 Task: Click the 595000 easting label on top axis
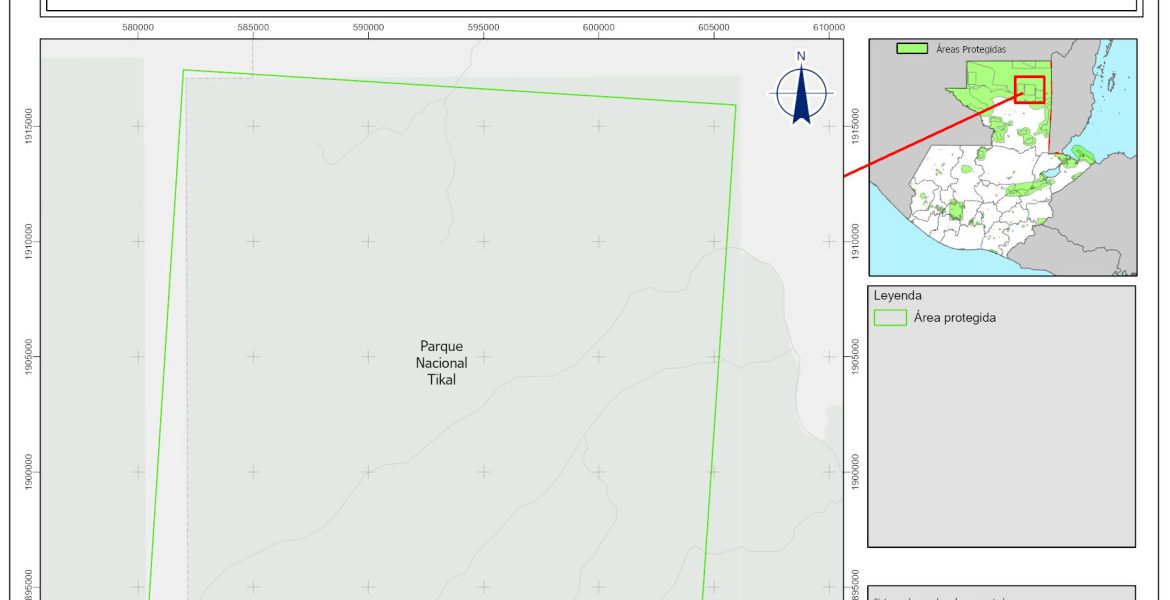(483, 27)
